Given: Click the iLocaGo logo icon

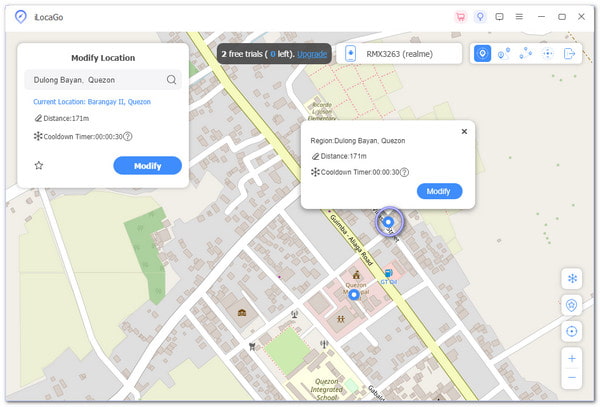Looking at the screenshot, I should pos(21,17).
